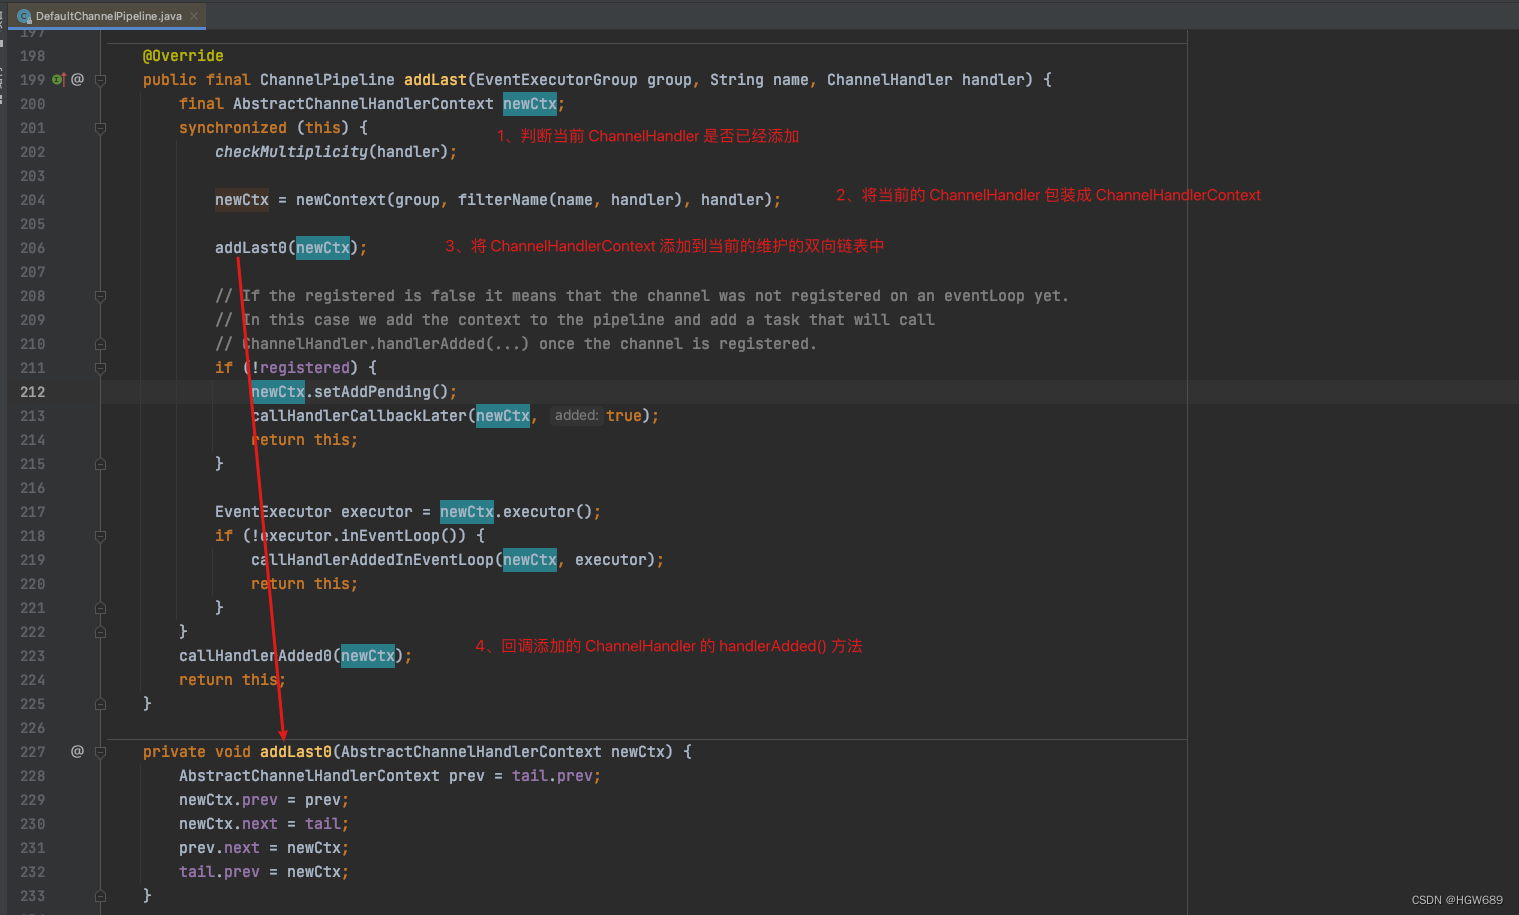Collapse the if (!executor.inEventLoop()) block at line 218
This screenshot has width=1519, height=915.
click(x=100, y=536)
